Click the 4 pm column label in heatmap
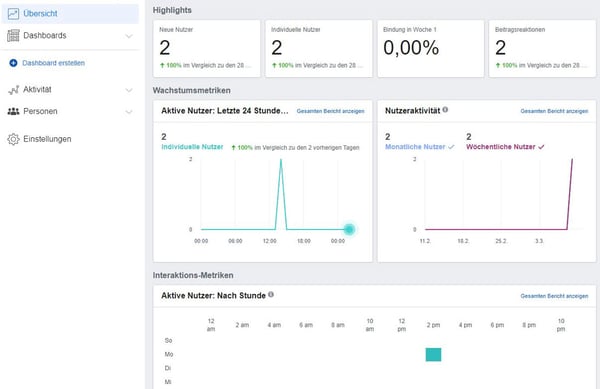Viewport: 600px width, 389px height. [465, 325]
